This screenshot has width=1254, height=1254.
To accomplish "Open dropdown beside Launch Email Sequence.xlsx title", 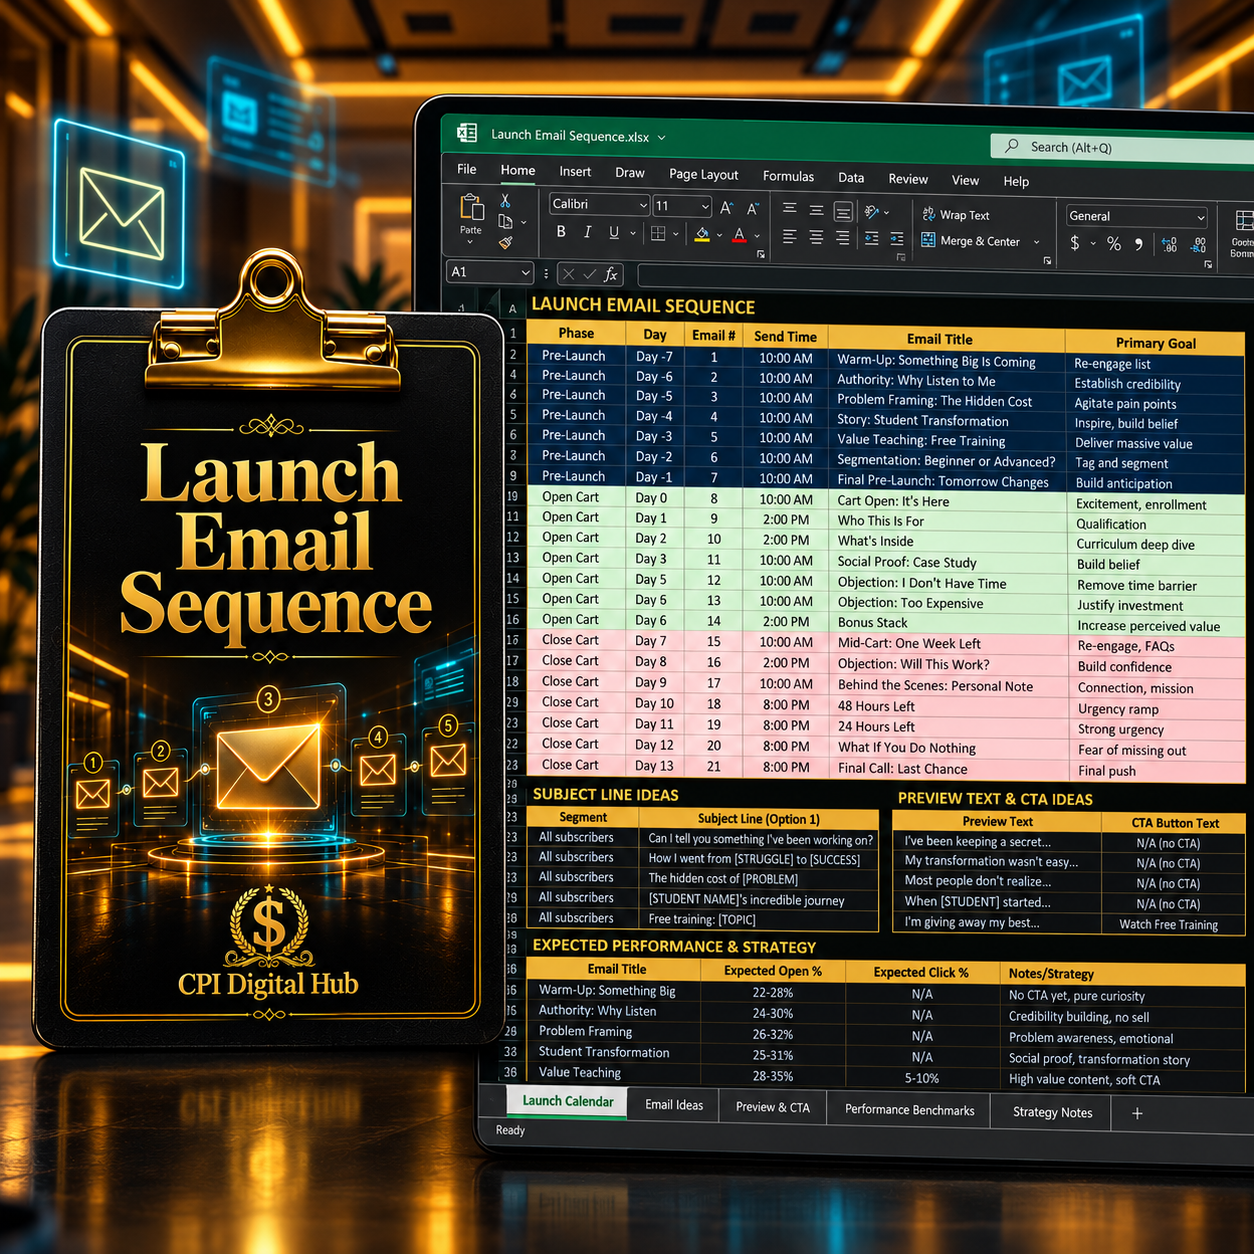I will point(661,138).
